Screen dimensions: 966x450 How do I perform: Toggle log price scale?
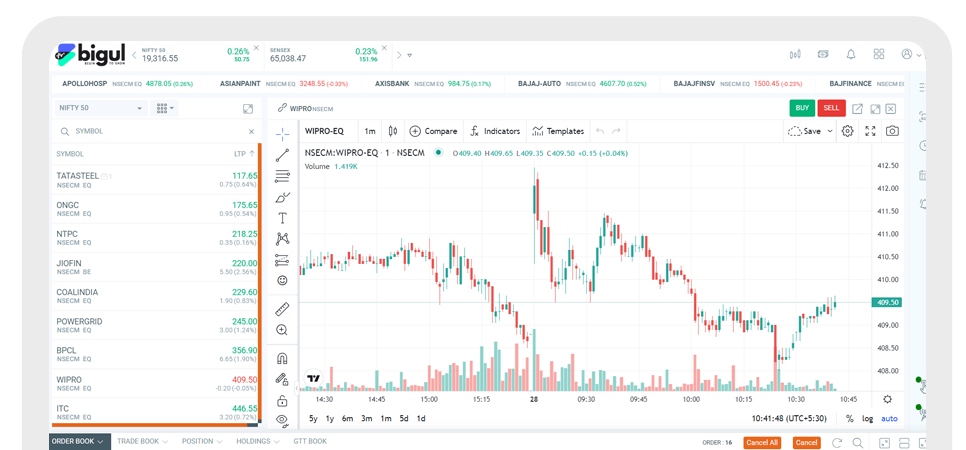pos(867,419)
